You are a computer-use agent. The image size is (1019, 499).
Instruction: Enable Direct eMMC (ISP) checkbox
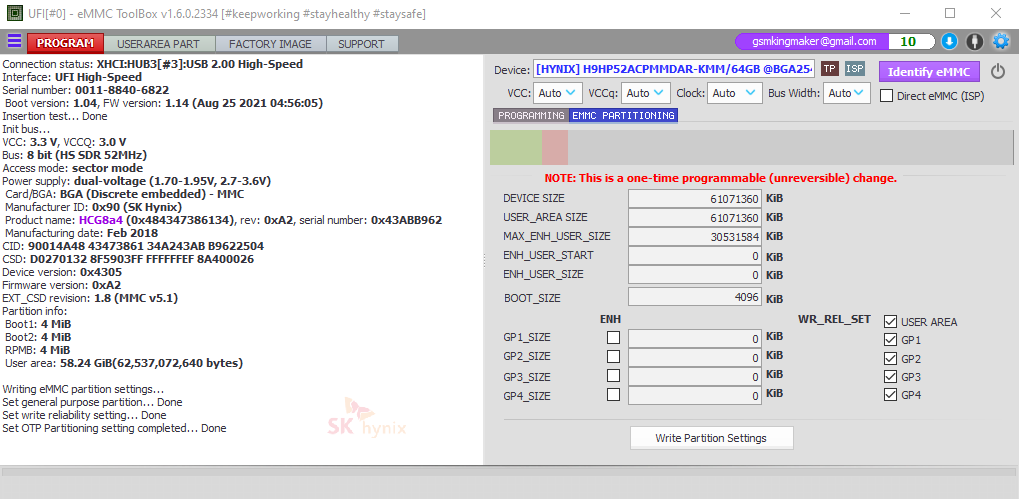886,96
